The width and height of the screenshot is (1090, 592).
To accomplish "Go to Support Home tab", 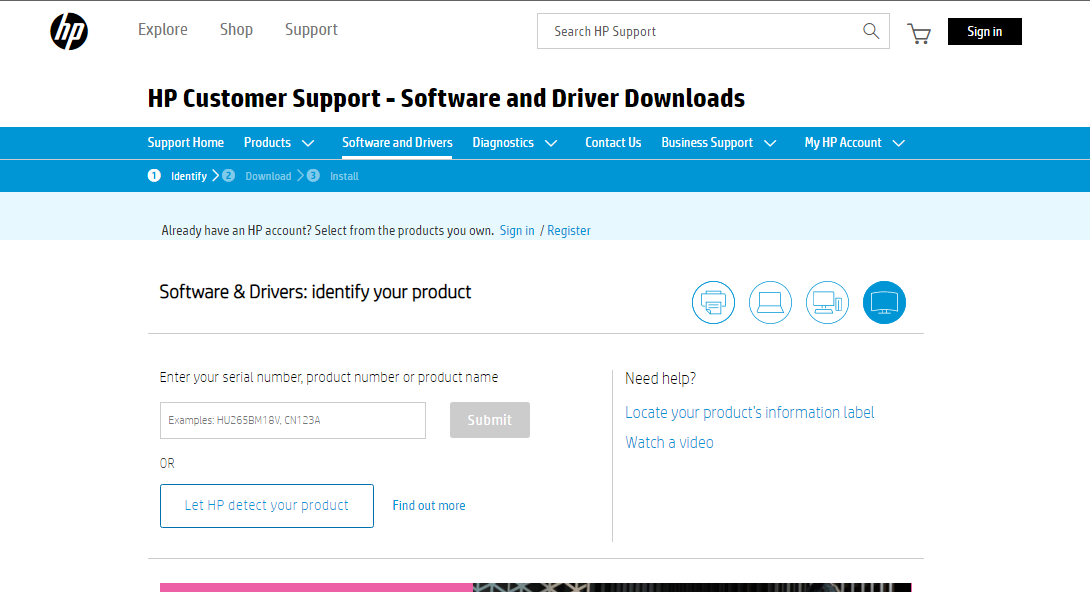I will [x=186, y=143].
